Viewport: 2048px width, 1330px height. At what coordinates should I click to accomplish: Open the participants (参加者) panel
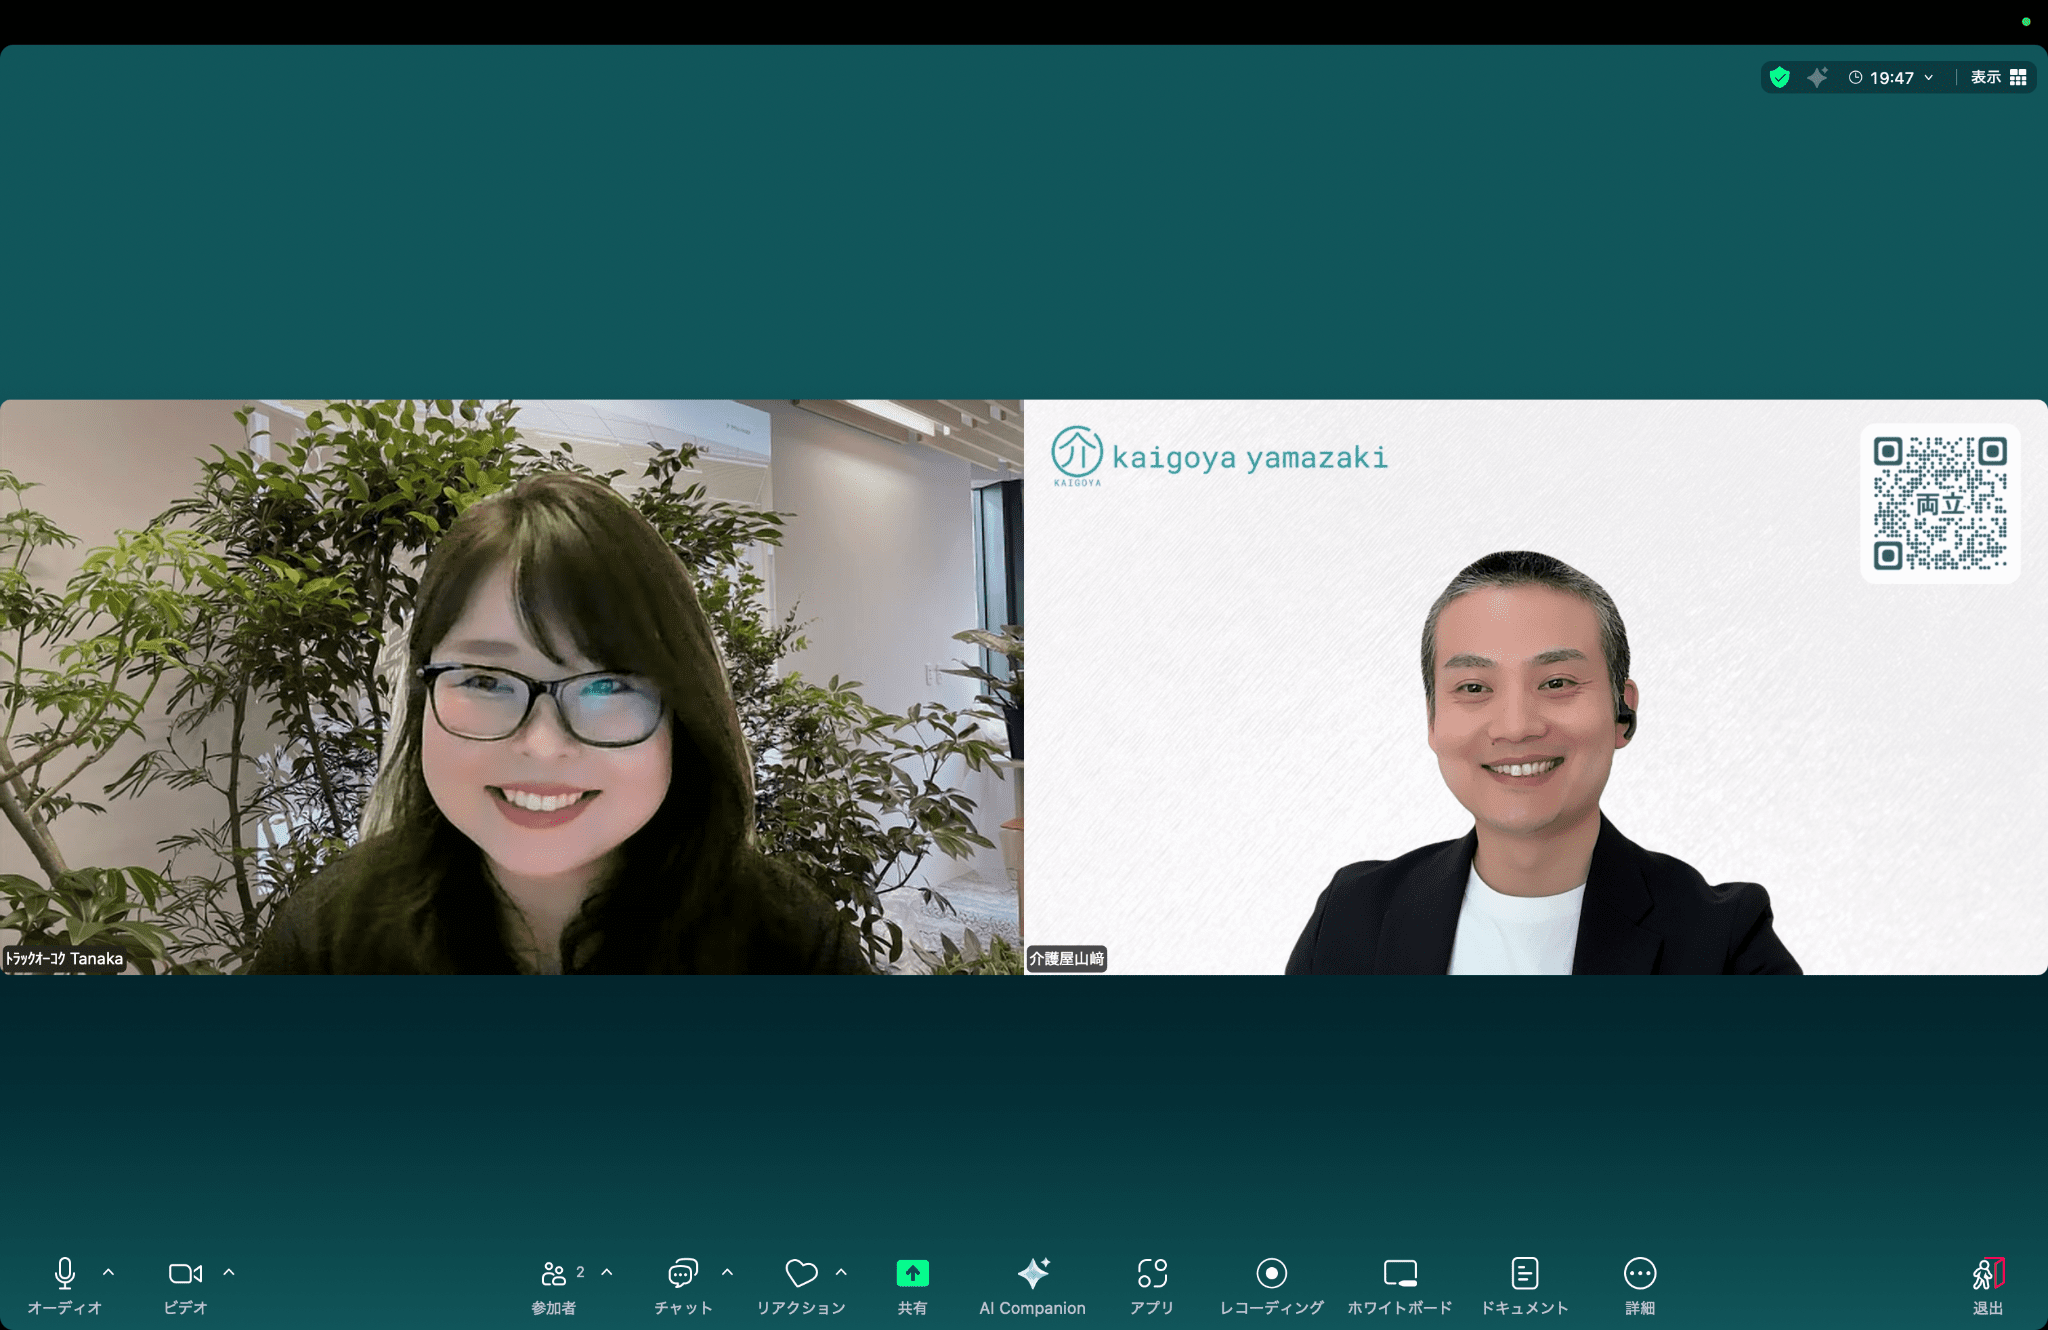[553, 1273]
